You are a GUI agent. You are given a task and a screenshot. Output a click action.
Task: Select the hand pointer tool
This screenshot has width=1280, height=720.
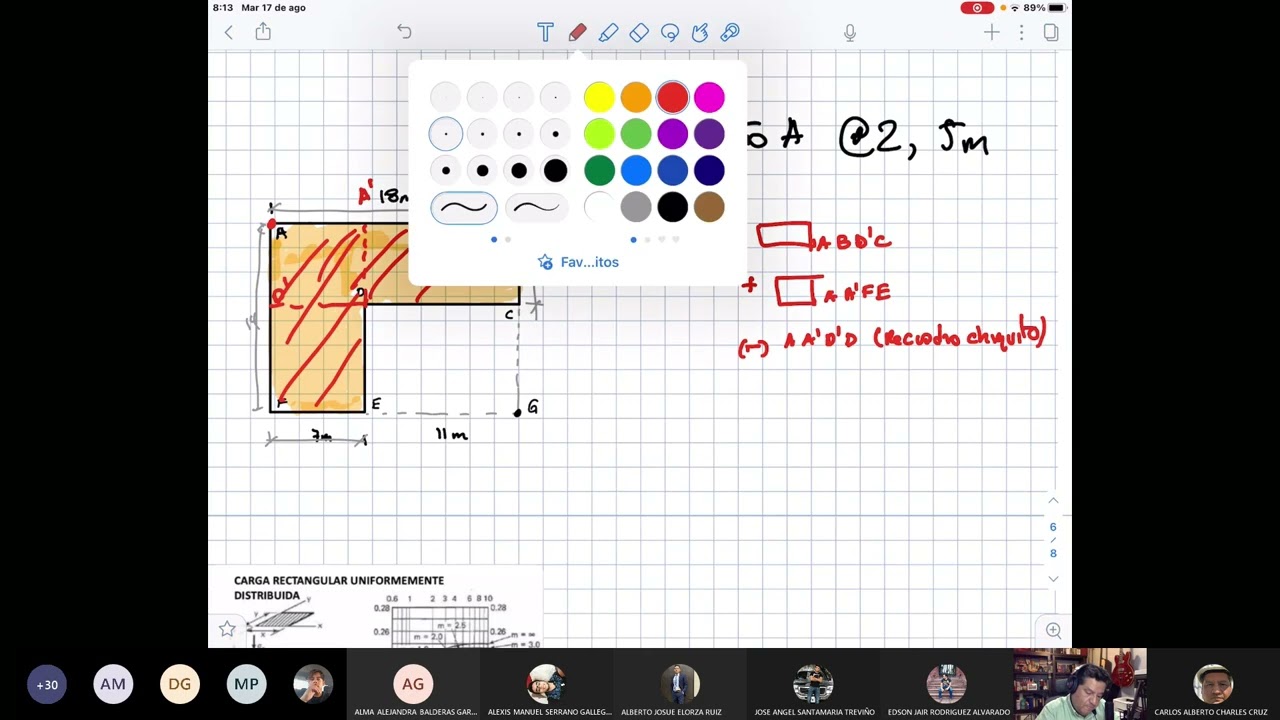[x=700, y=33]
